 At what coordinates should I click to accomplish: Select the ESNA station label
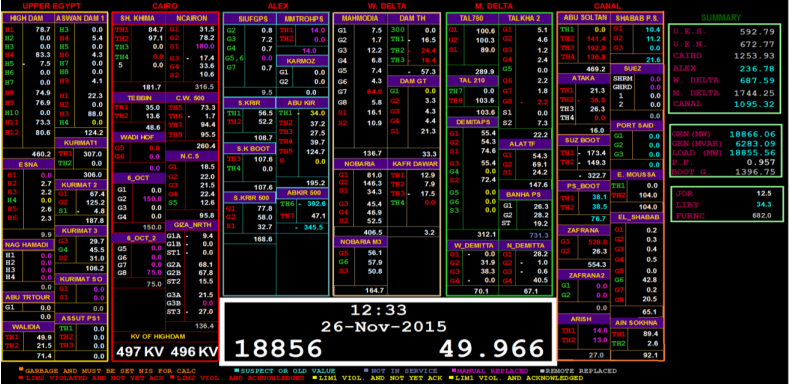point(28,164)
